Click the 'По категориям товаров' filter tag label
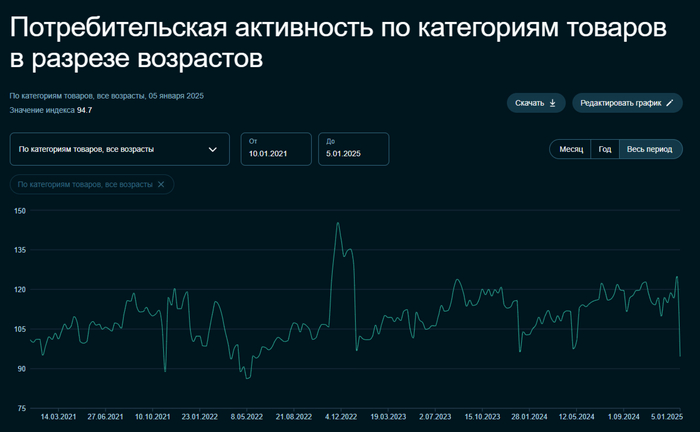 [x=85, y=184]
